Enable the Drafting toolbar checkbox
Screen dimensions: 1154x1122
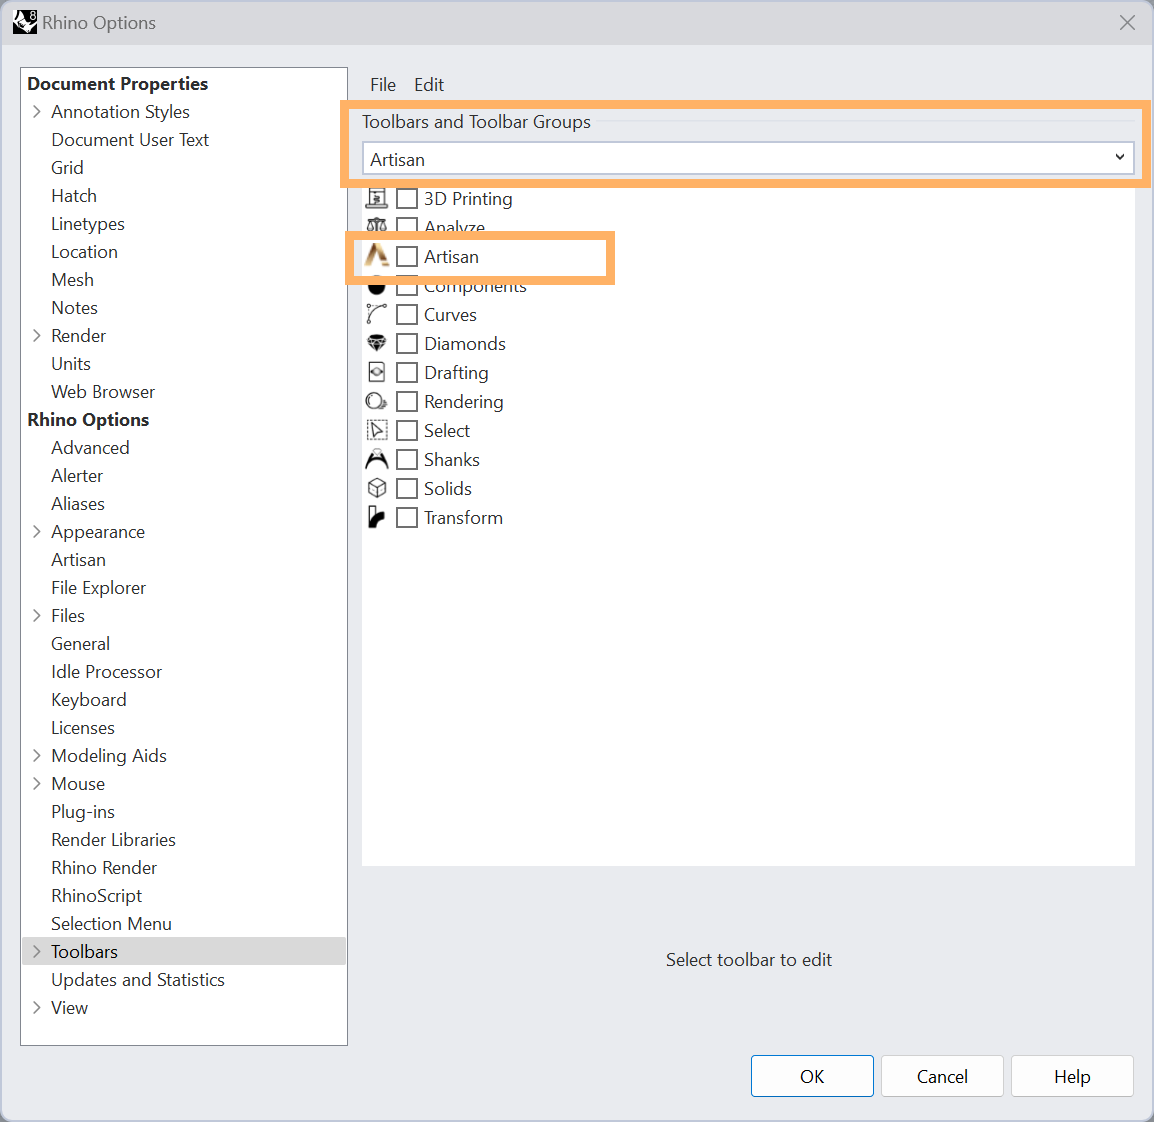pyautogui.click(x=407, y=372)
